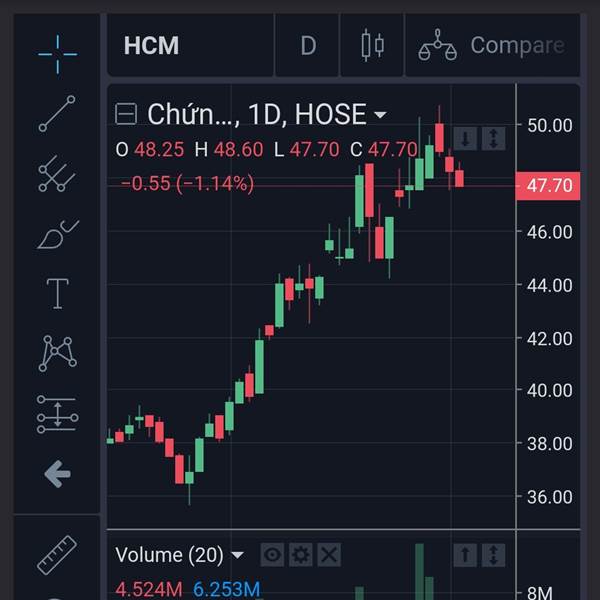600x600 pixels.
Task: Toggle Volume indicator visibility eye icon
Action: pyautogui.click(x=272, y=554)
